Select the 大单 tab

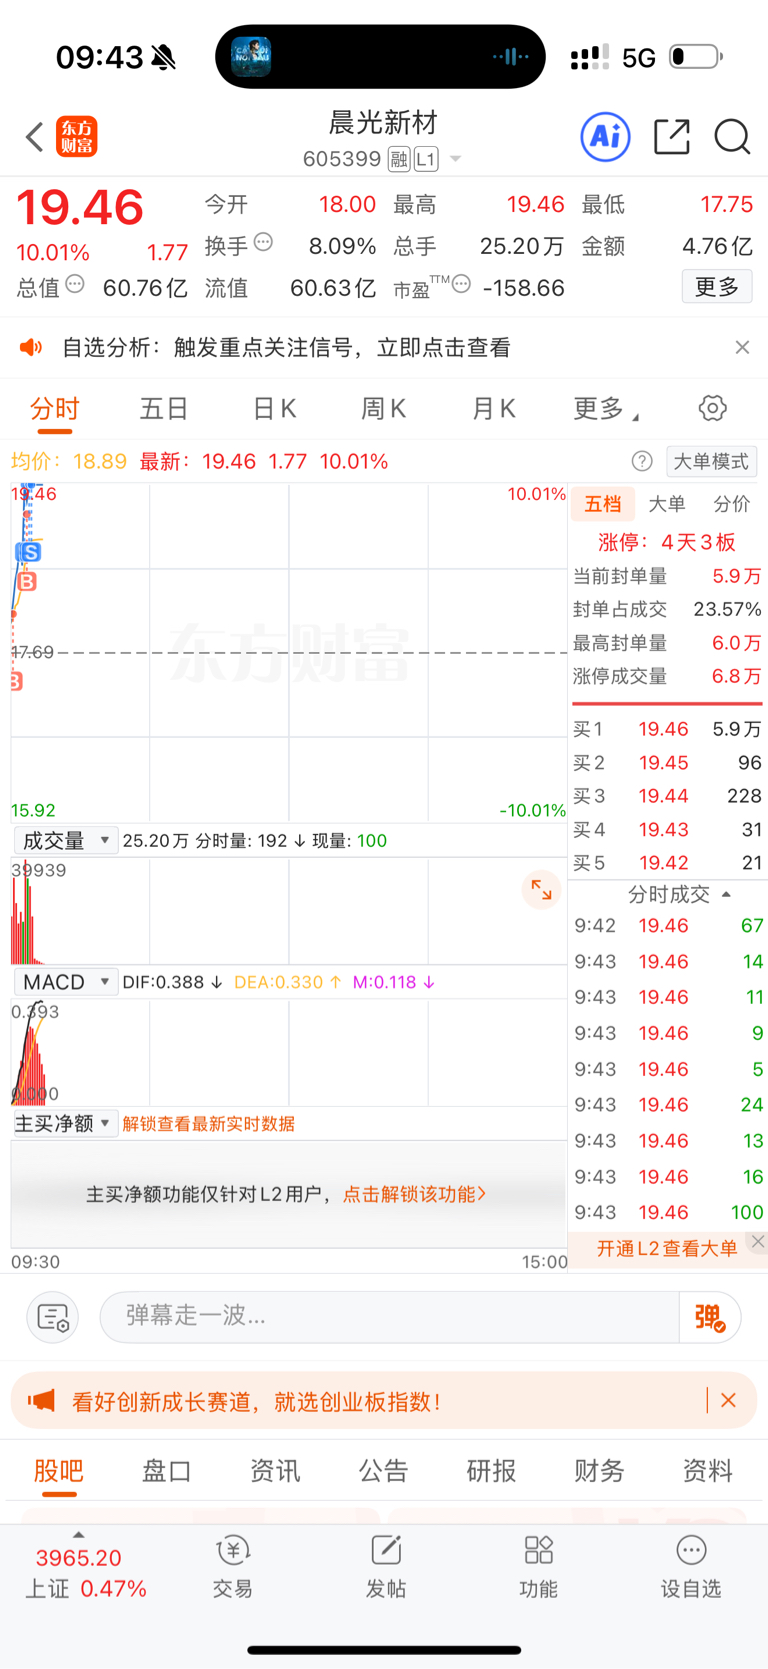point(667,504)
